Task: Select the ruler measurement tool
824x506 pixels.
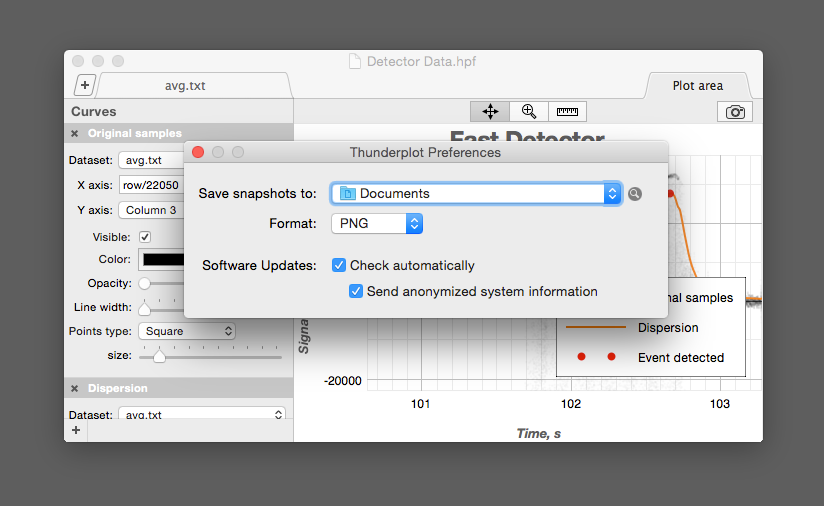Action: click(x=567, y=112)
